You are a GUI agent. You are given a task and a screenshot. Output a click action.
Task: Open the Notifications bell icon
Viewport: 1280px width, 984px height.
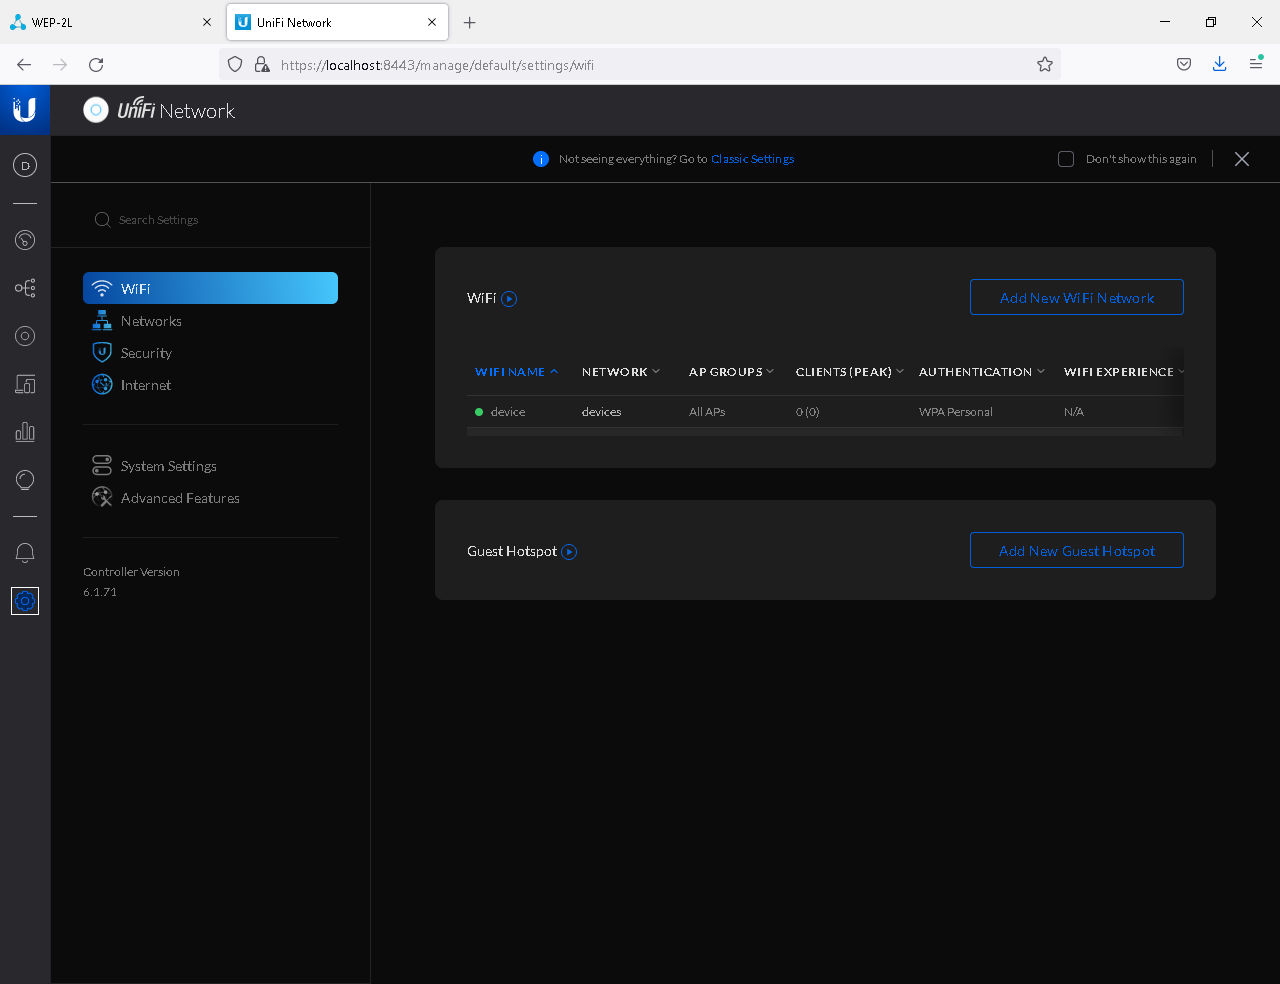point(25,553)
